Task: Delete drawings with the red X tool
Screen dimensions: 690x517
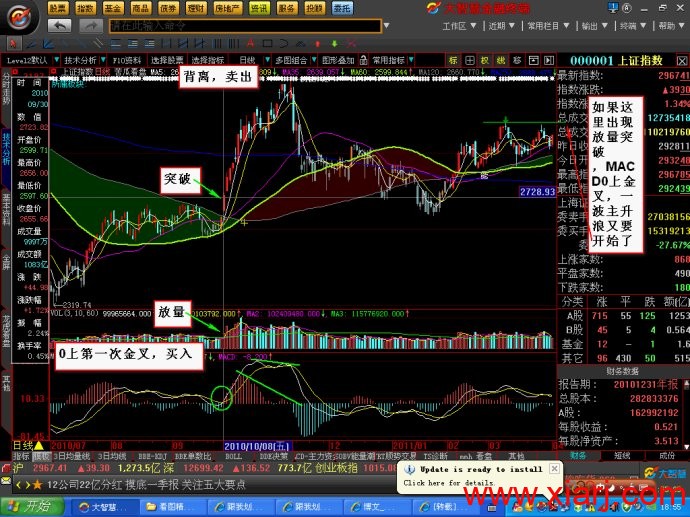Action: [x=351, y=44]
